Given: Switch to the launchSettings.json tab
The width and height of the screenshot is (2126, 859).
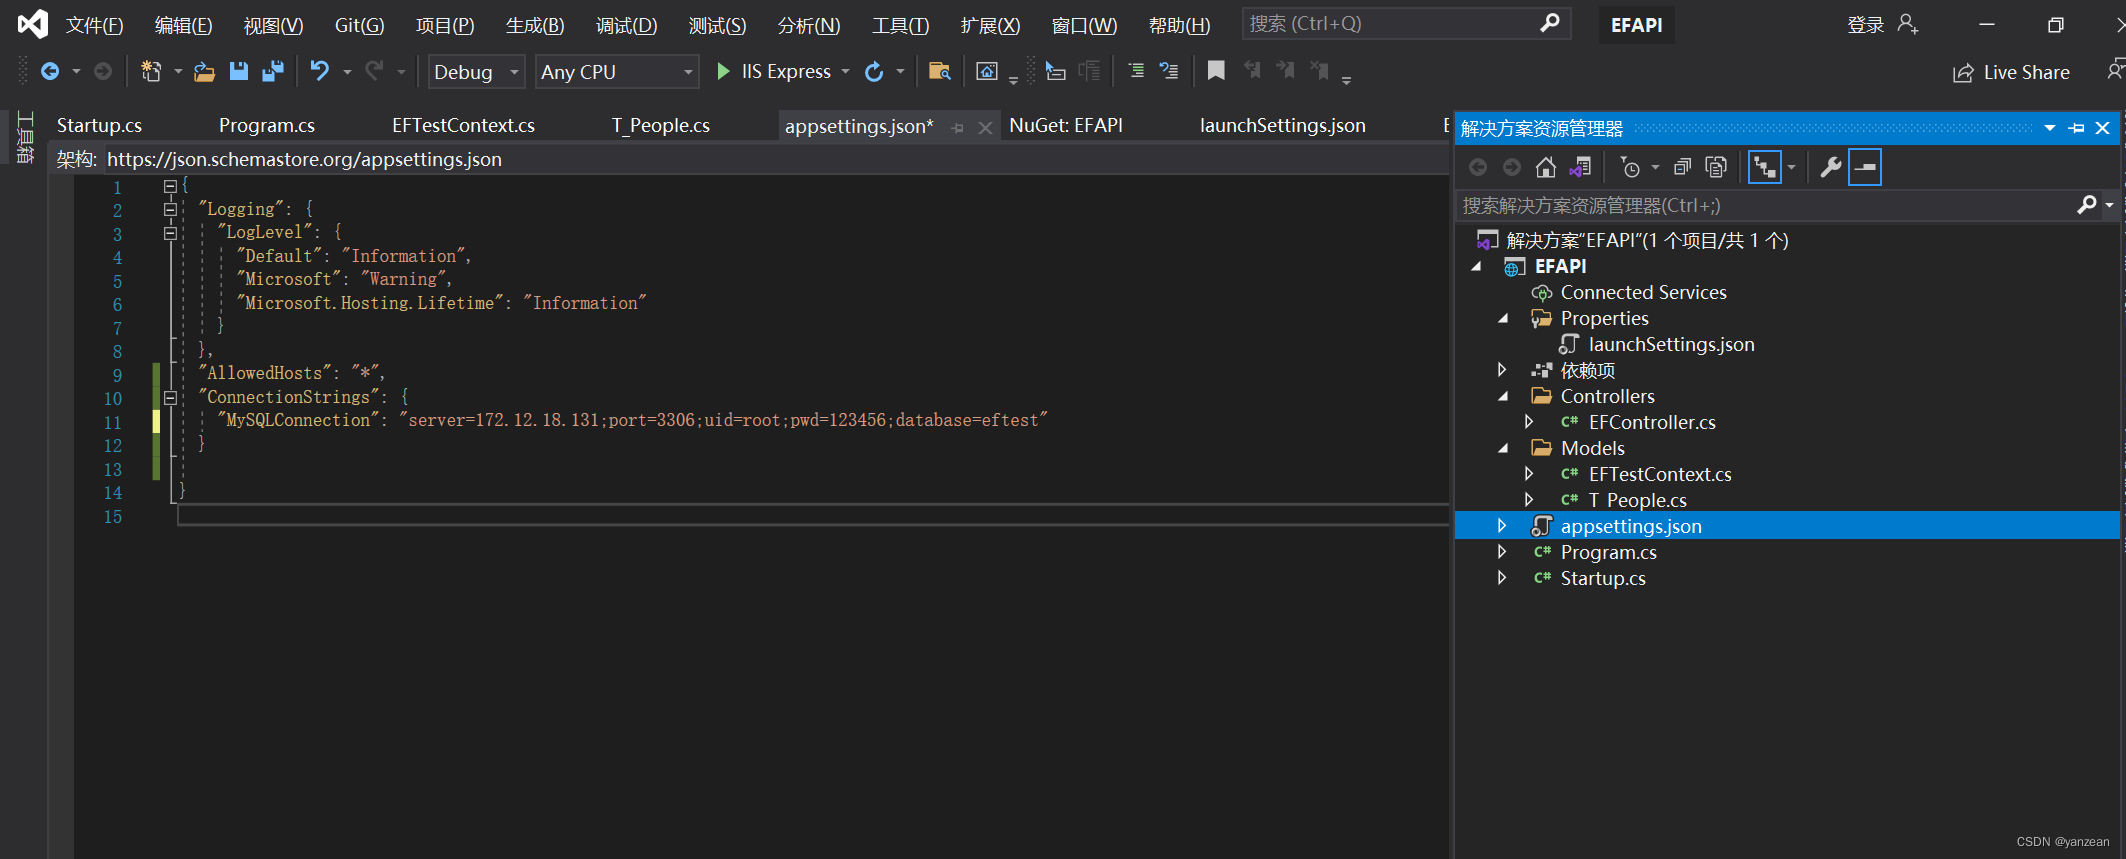Looking at the screenshot, I should pos(1283,125).
